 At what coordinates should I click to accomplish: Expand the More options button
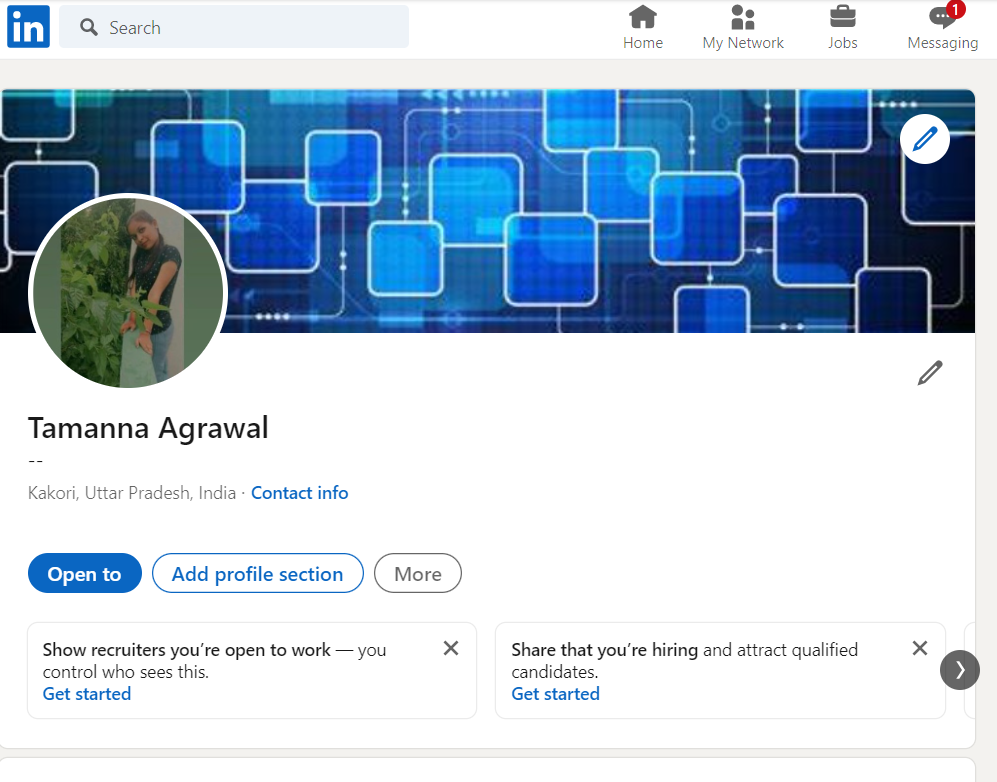pos(417,574)
